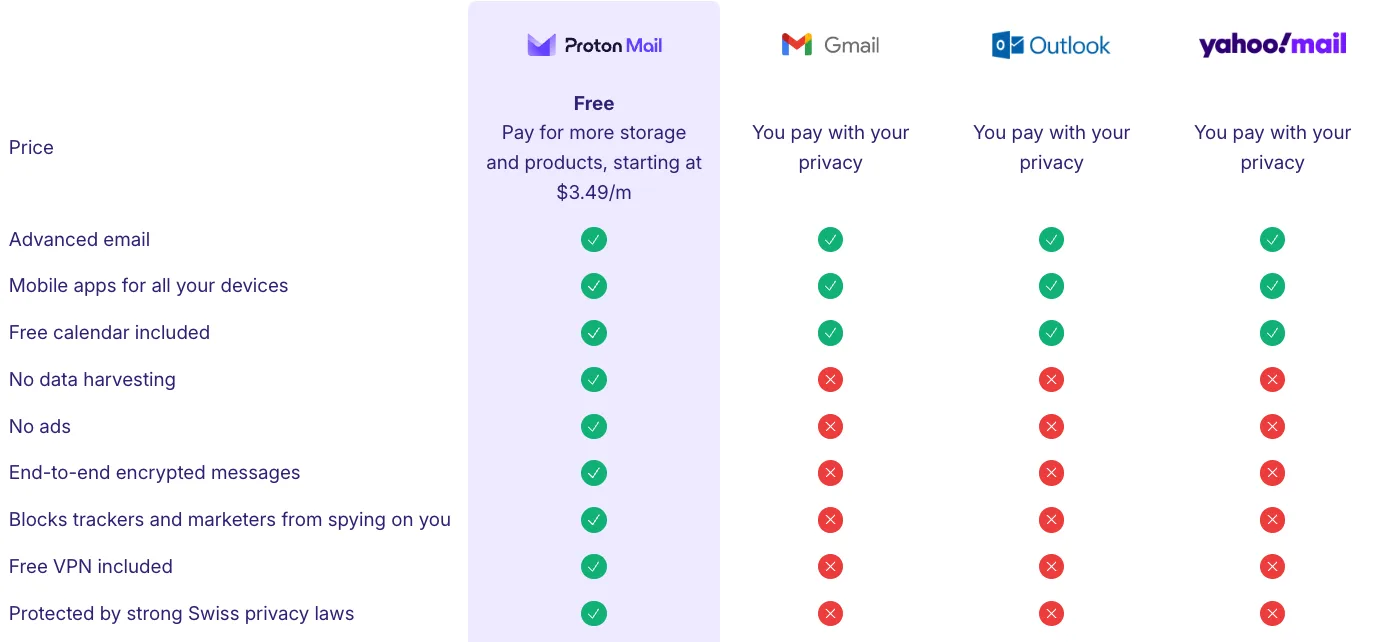Viewport: 1377px width, 642px height.
Task: Click Gmail's red X for No data harvesting
Action: [830, 380]
